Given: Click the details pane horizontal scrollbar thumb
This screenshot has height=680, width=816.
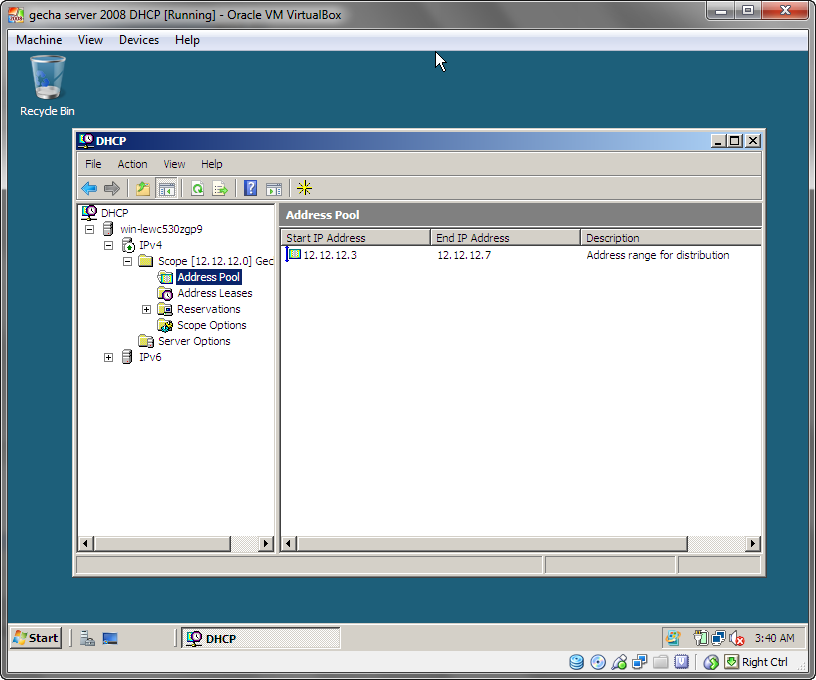Looking at the screenshot, I should click(492, 544).
